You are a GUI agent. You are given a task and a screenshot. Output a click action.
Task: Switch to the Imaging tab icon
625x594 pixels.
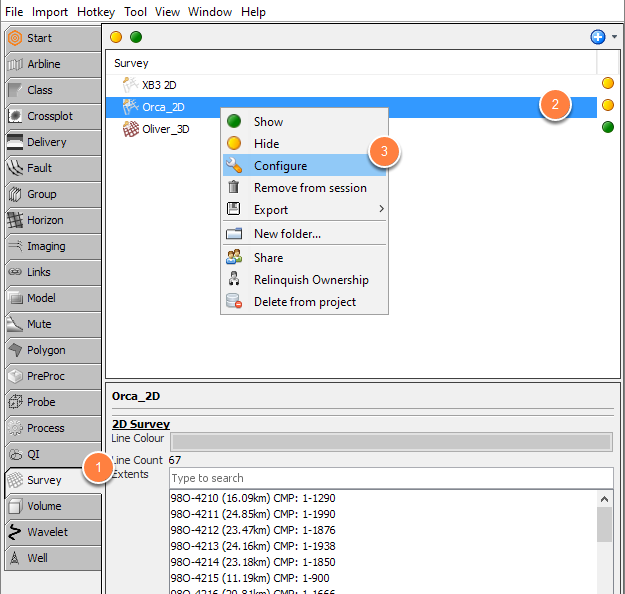[x=15, y=246]
